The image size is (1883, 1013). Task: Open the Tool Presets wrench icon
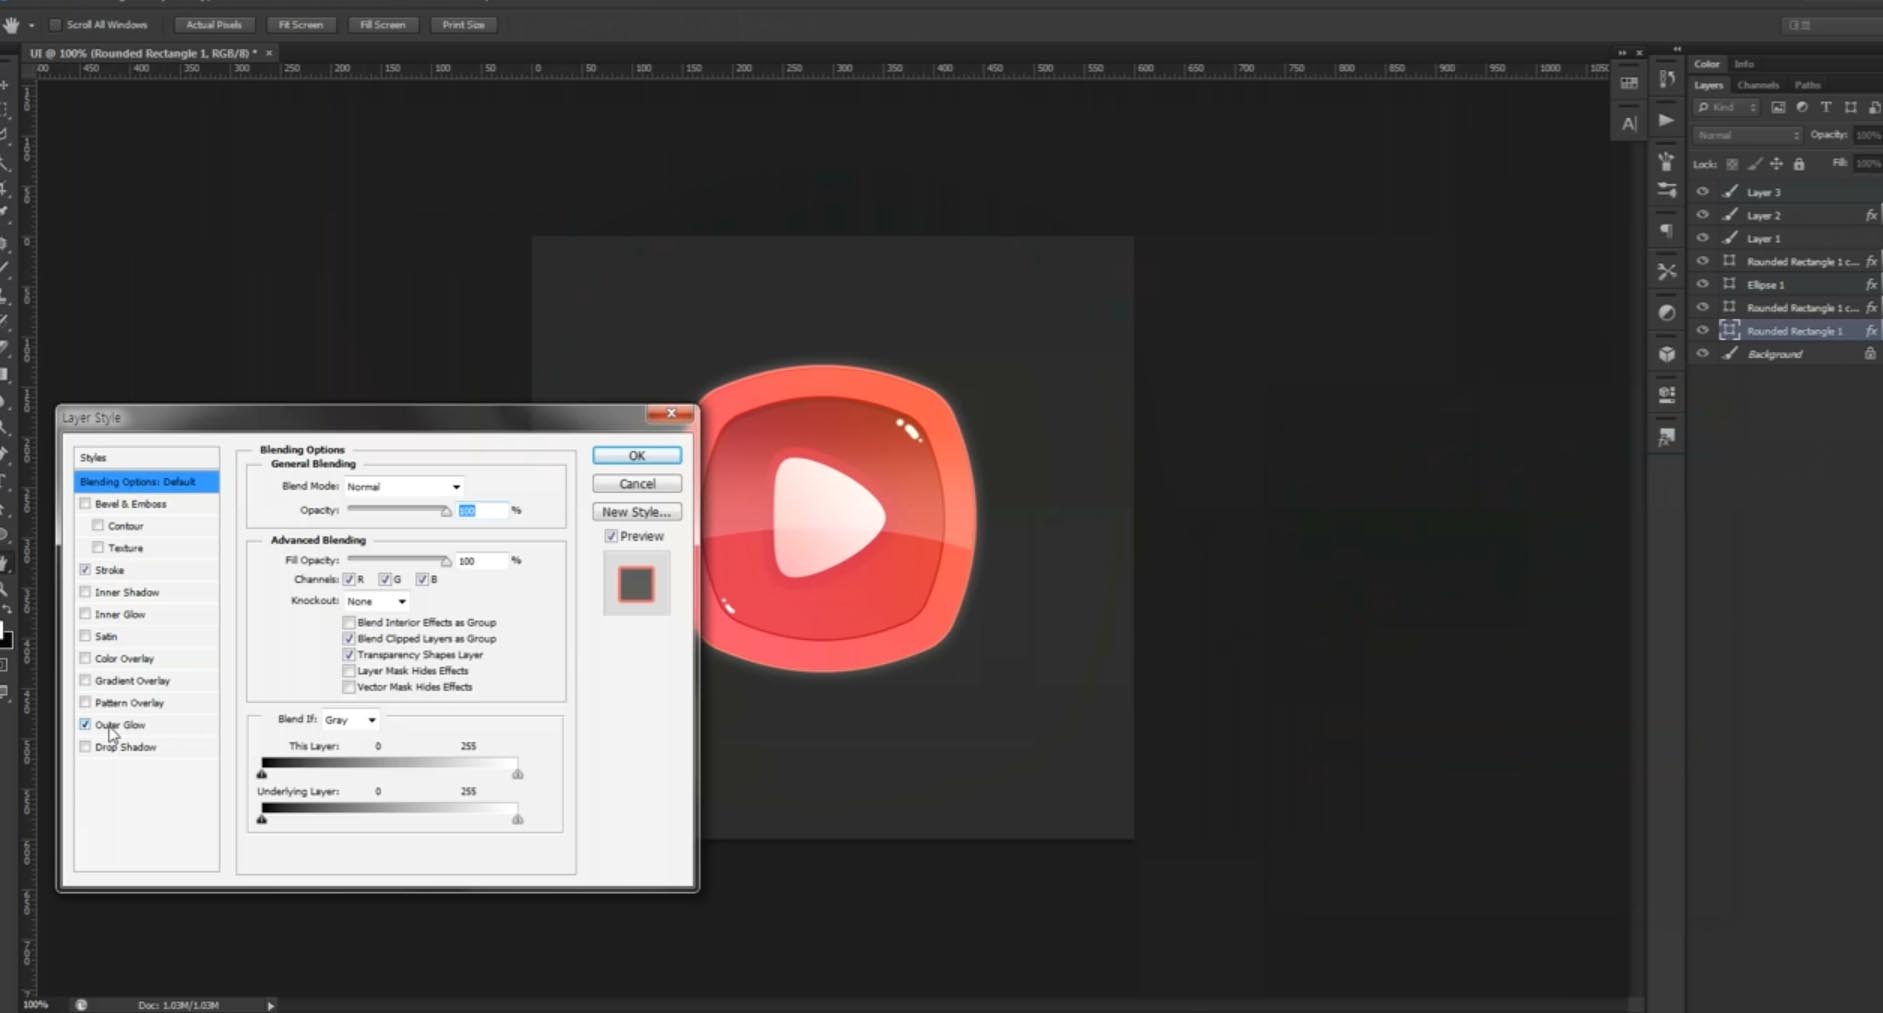tap(1666, 271)
